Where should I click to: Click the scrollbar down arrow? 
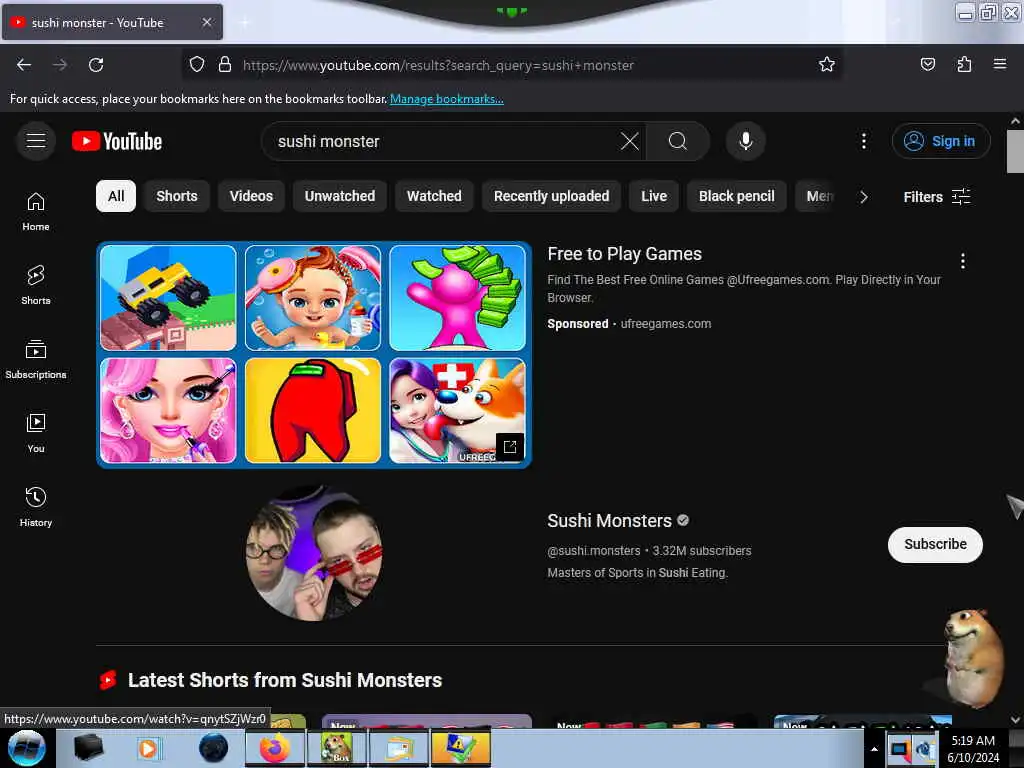tap(1015, 720)
